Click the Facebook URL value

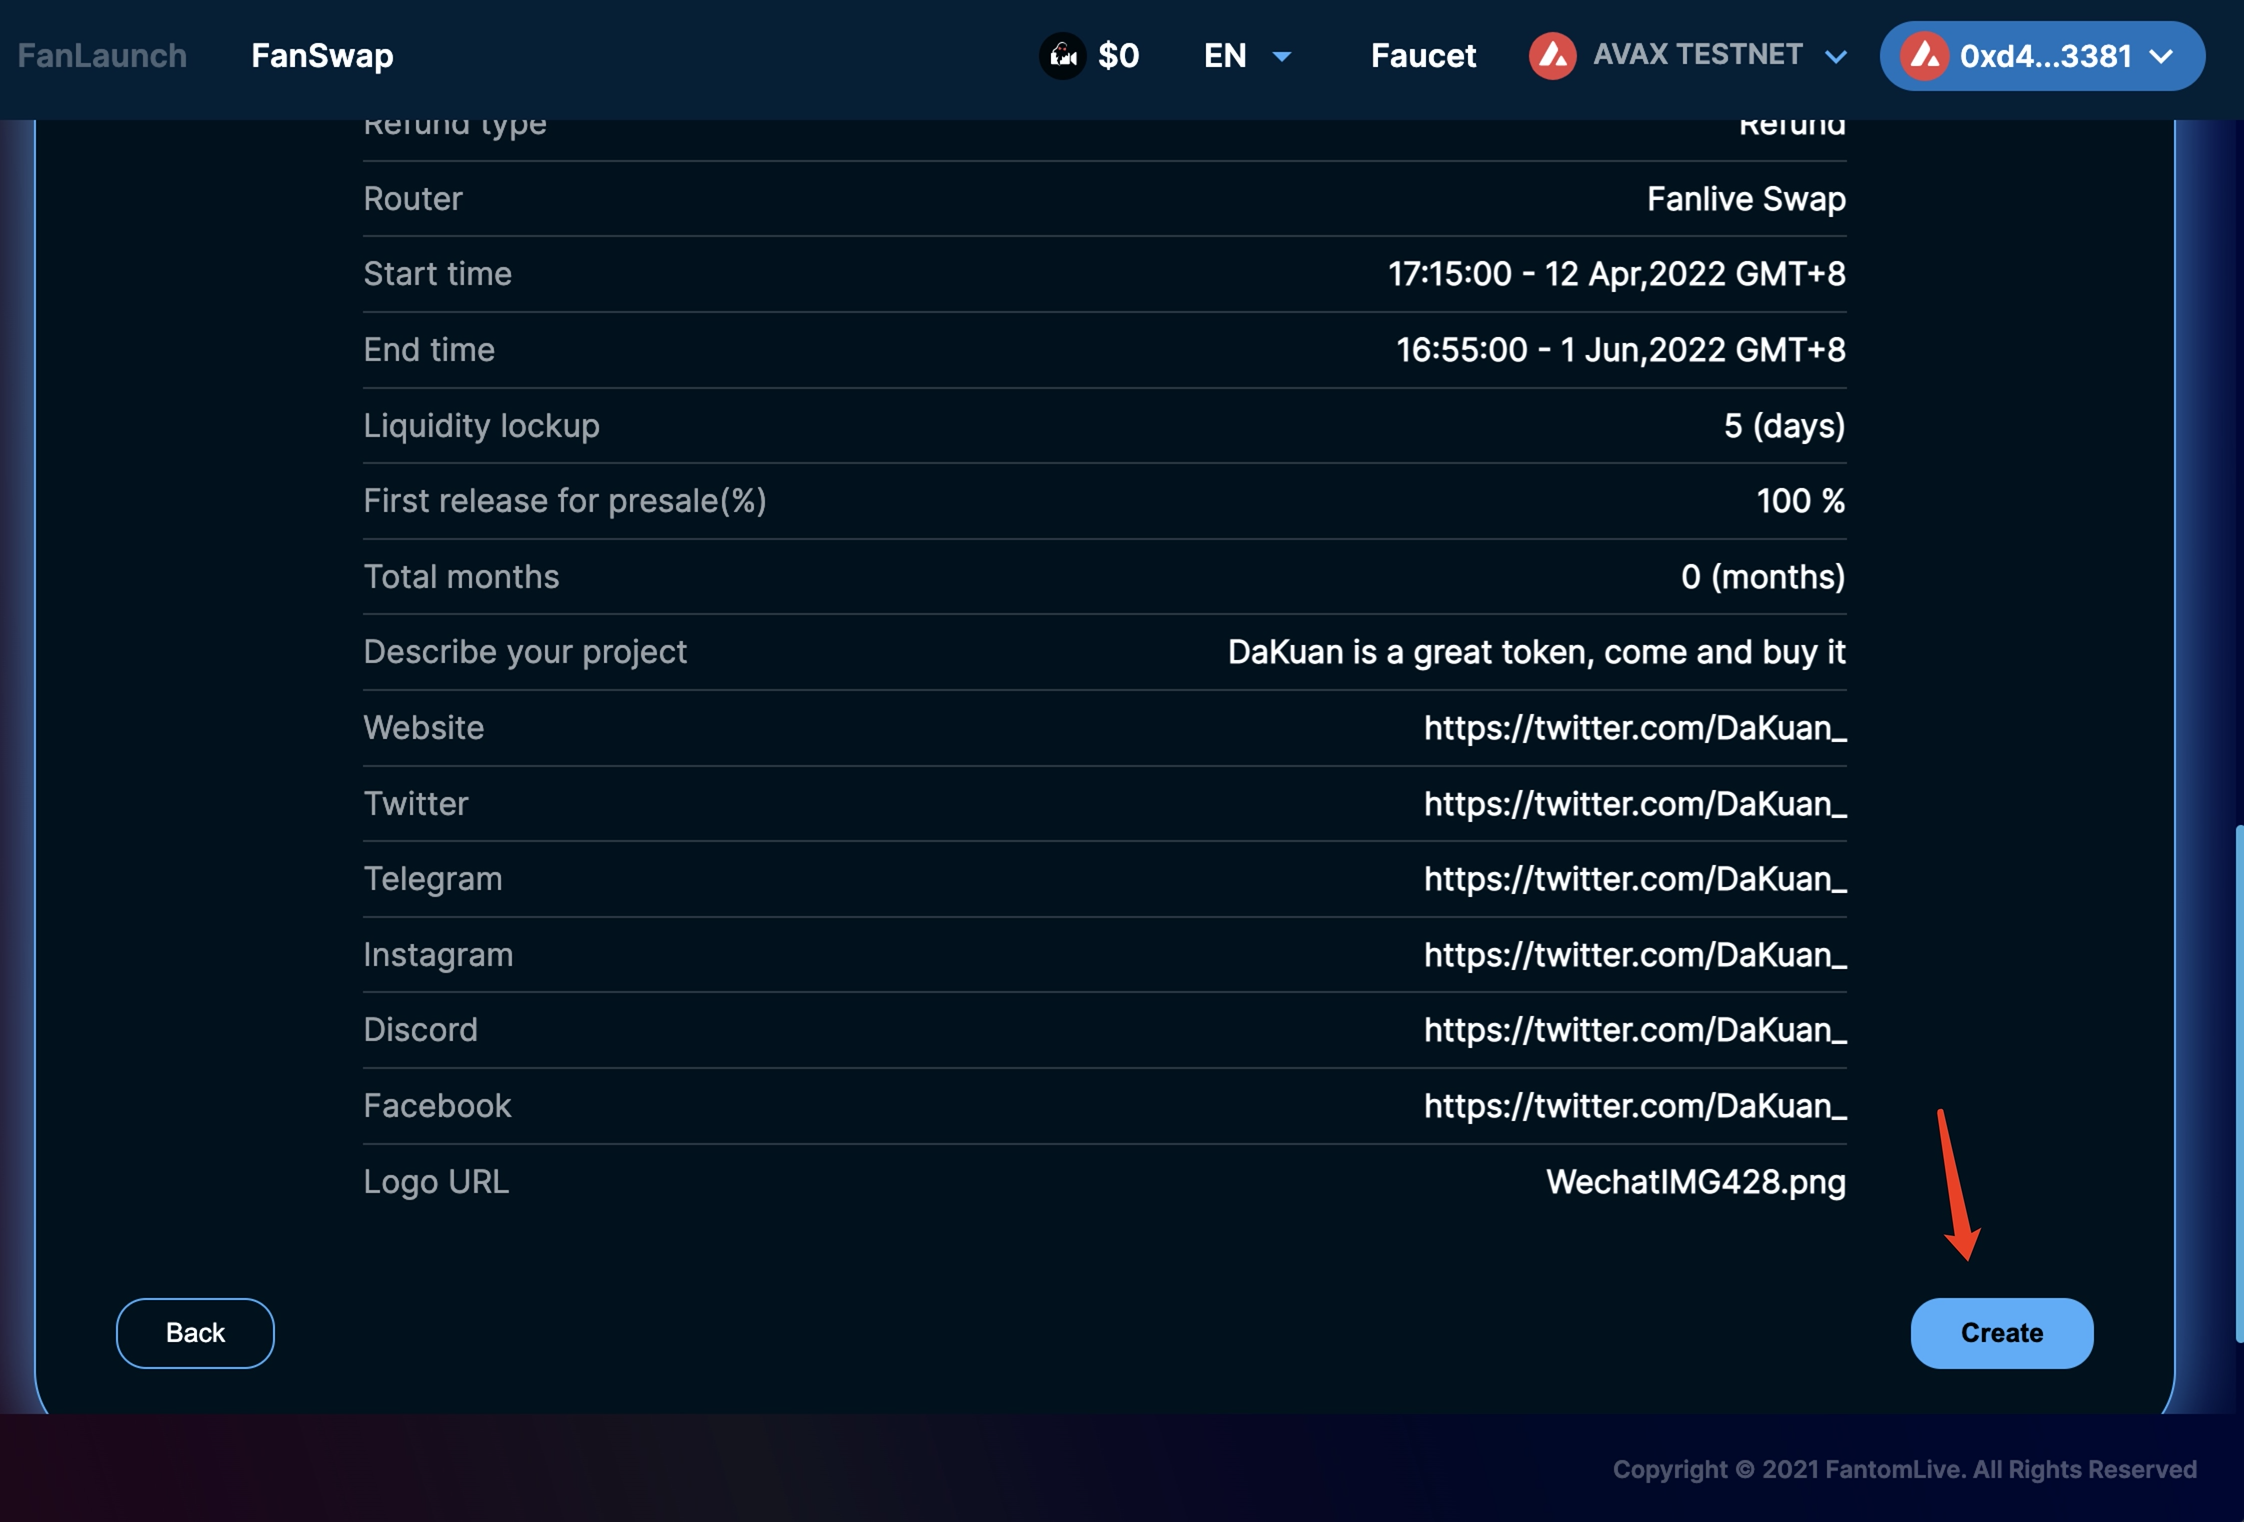1634,1105
